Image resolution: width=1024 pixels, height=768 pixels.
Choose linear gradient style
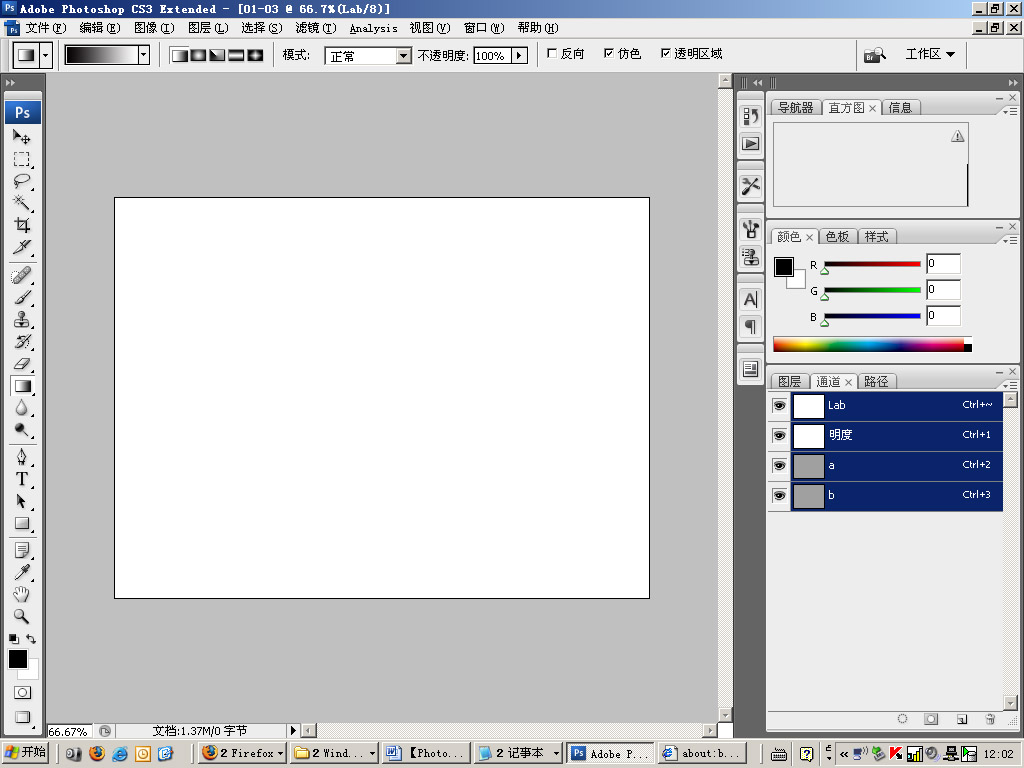click(x=180, y=56)
